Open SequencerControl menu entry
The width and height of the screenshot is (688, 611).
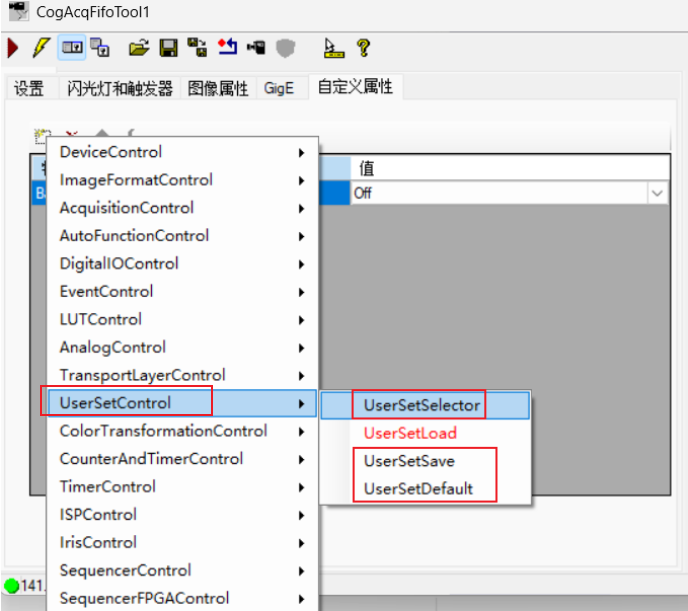[182, 571]
